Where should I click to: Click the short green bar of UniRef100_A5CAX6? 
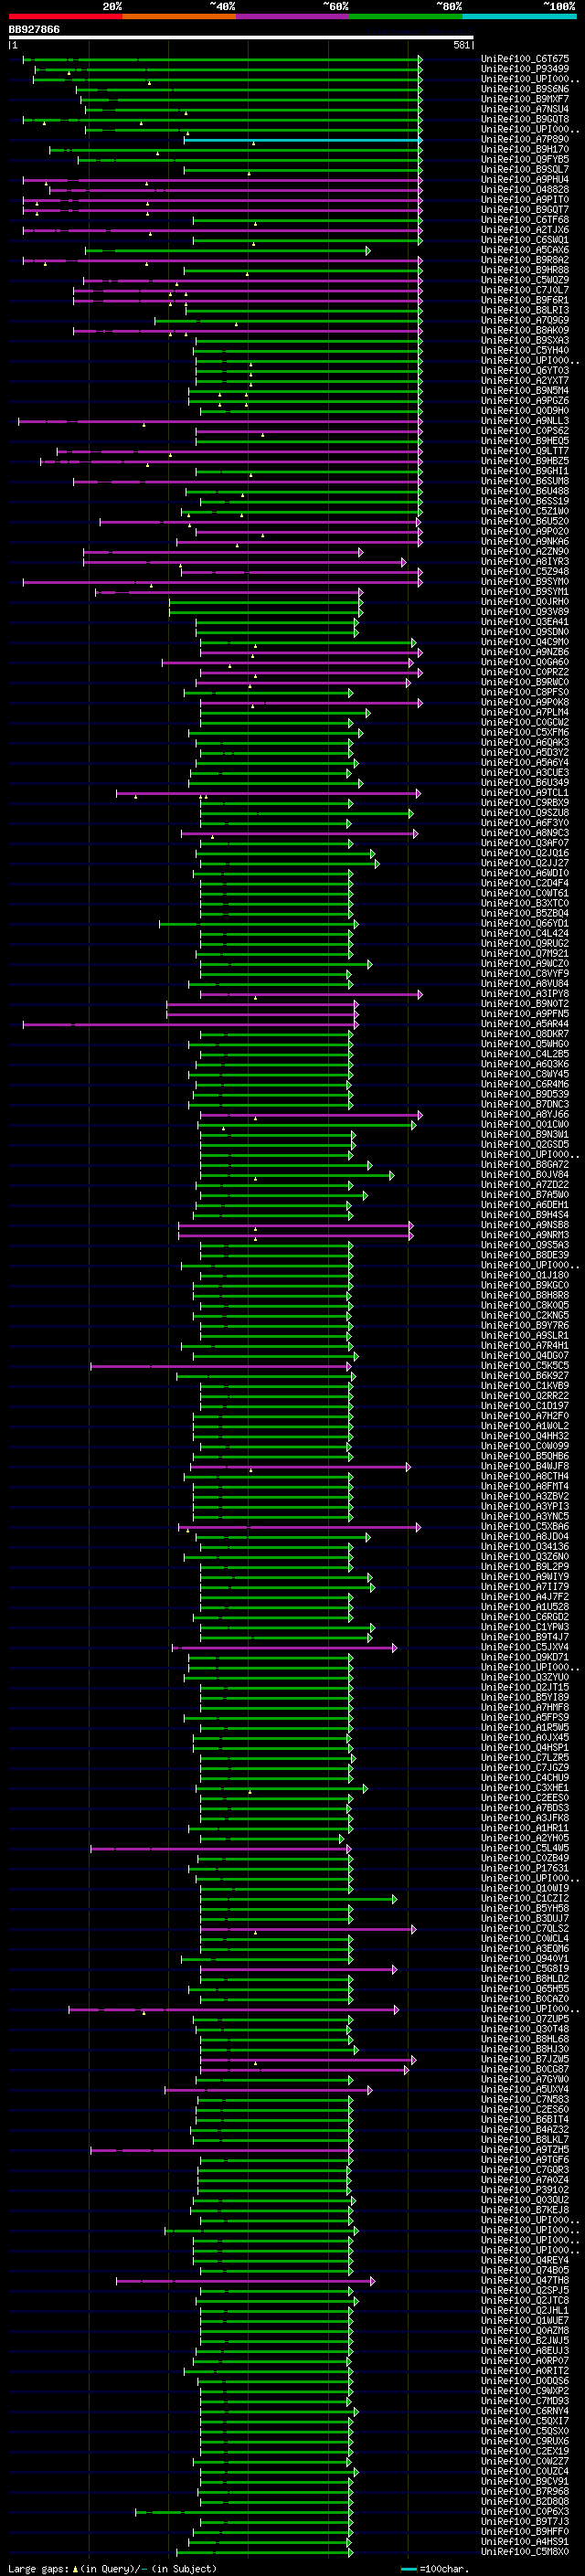click(227, 251)
